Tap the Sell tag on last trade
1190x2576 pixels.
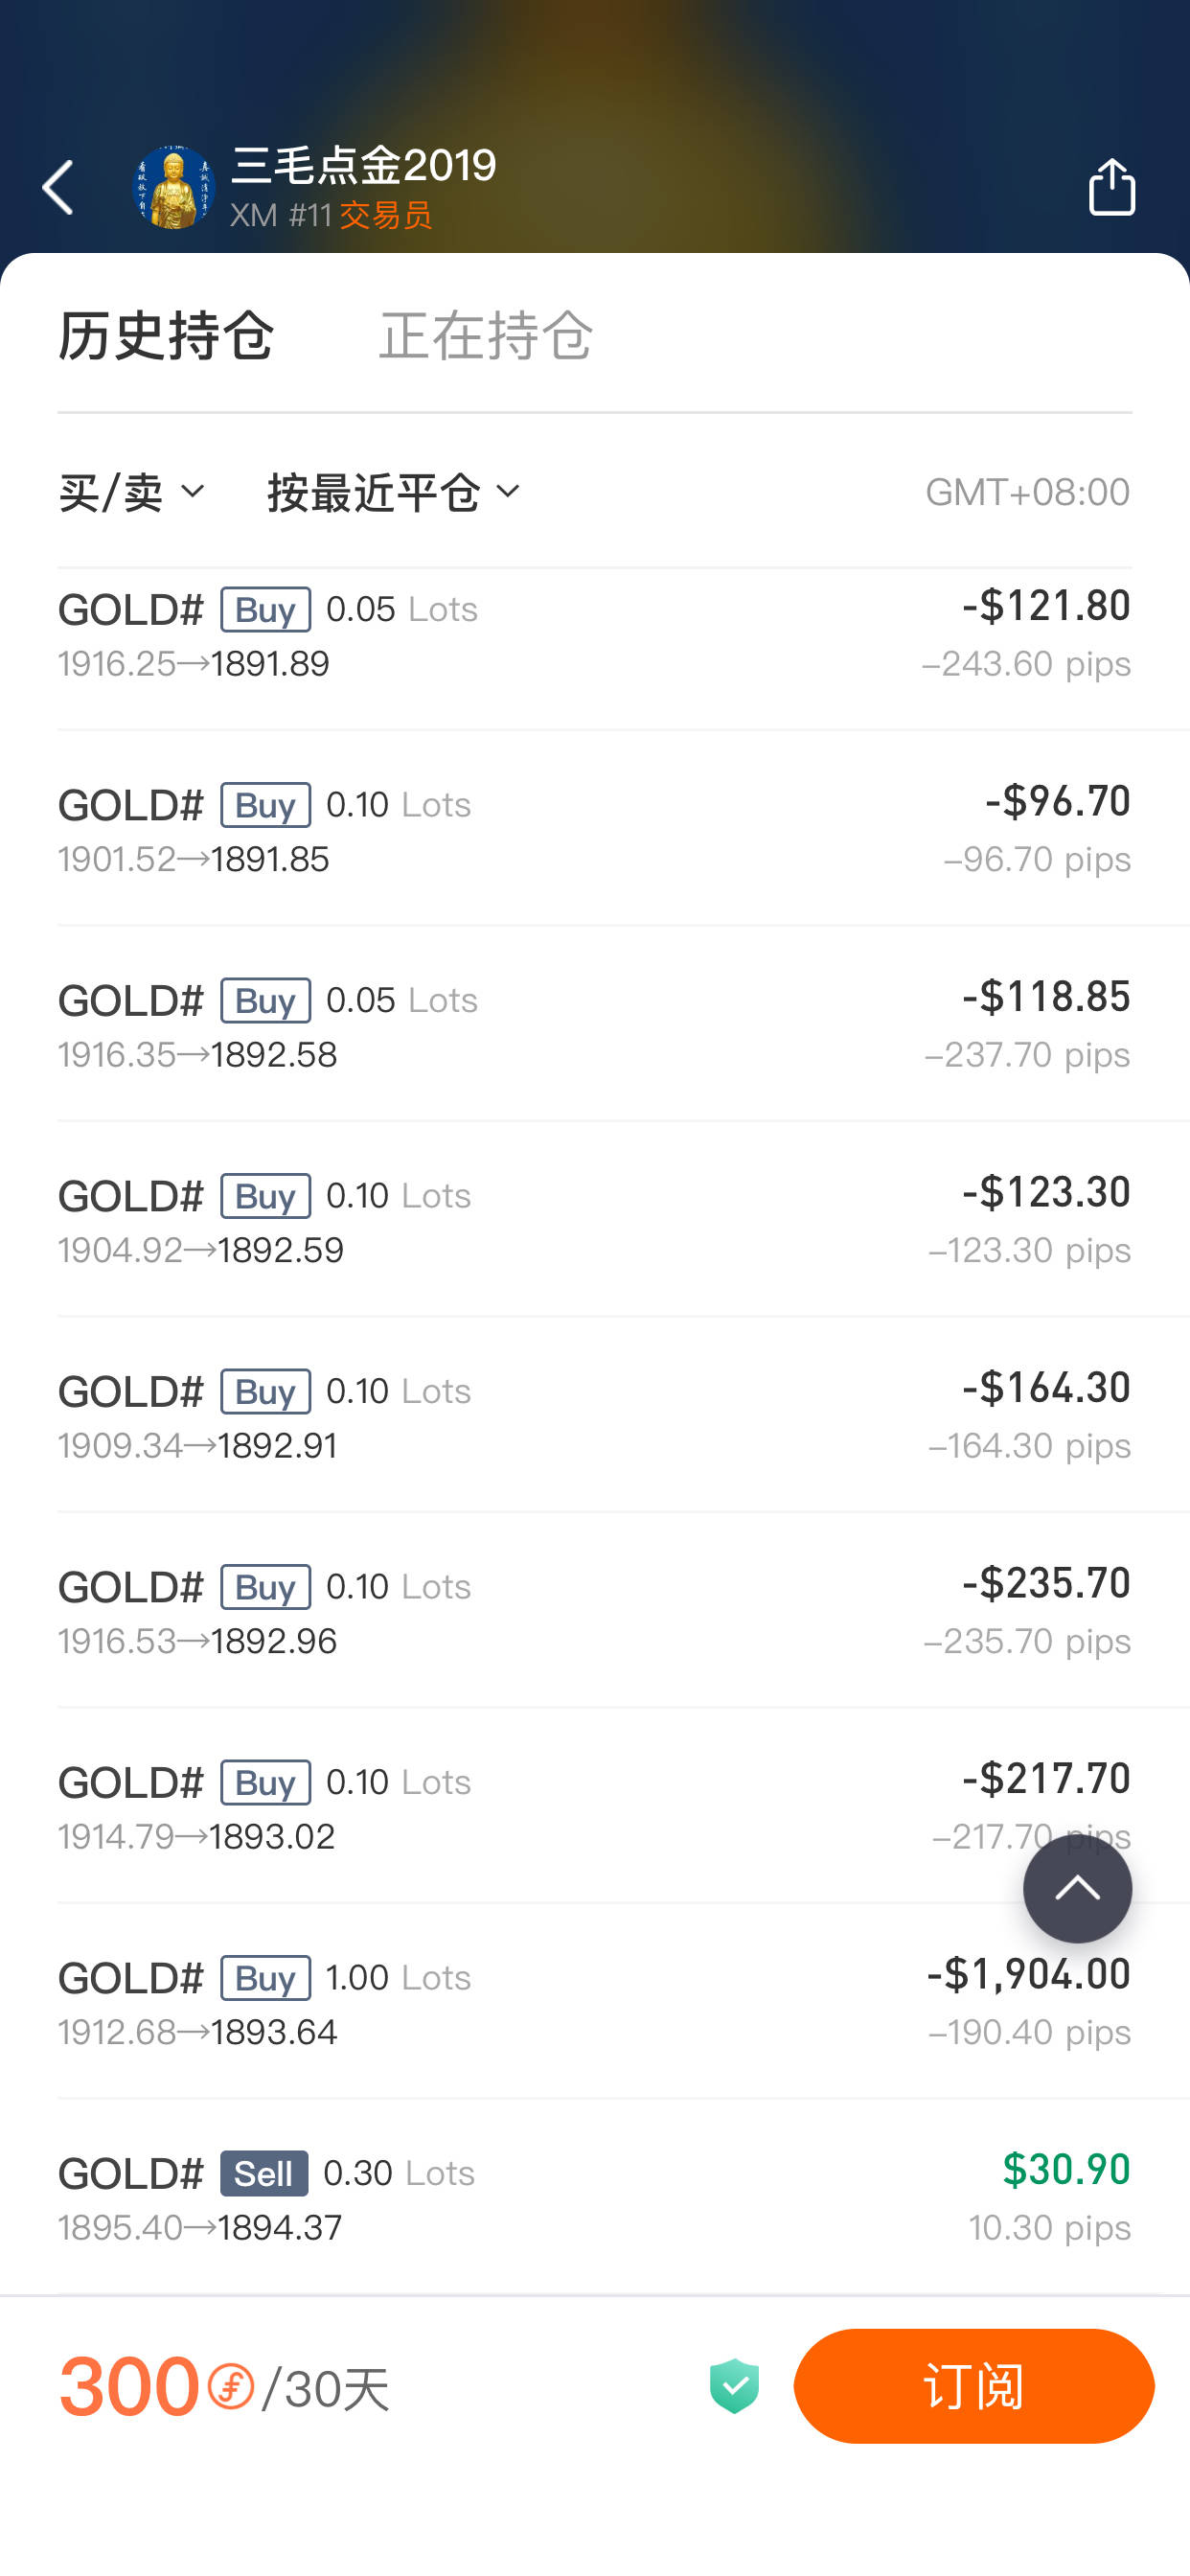[264, 2173]
